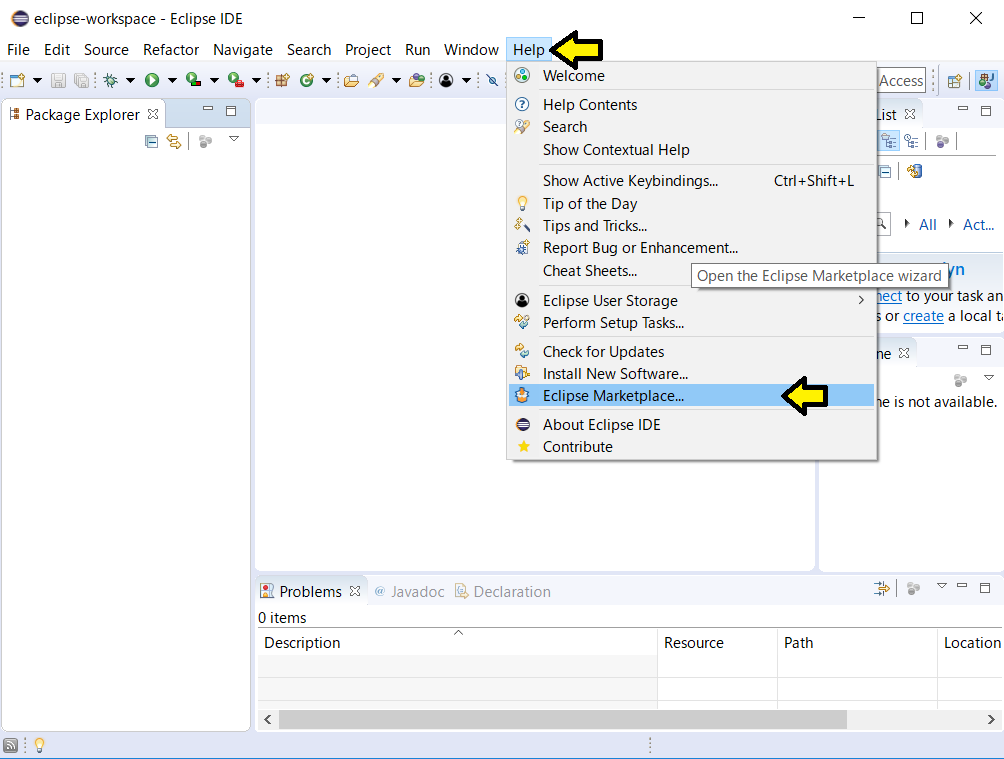1004x759 pixels.
Task: Click the 'All' working set link
Action: [927, 225]
